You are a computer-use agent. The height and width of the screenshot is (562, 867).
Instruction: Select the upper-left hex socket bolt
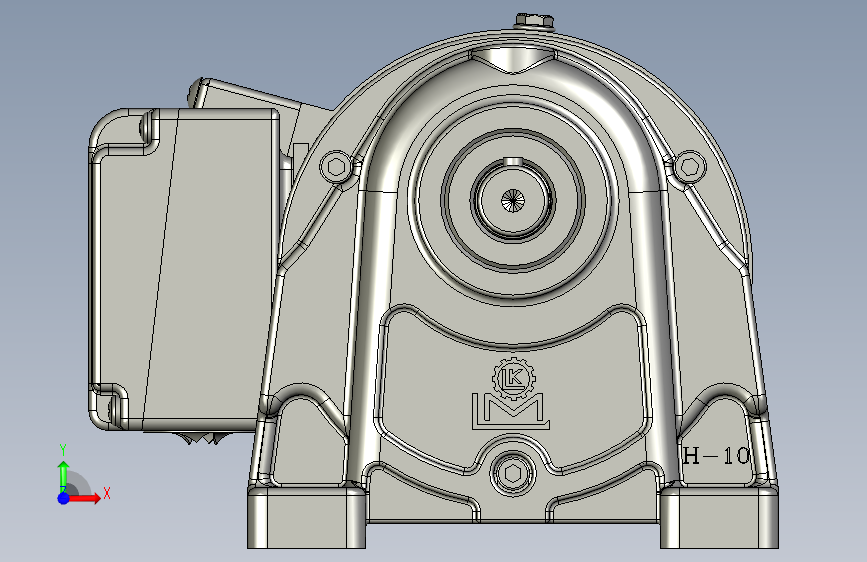[336, 166]
